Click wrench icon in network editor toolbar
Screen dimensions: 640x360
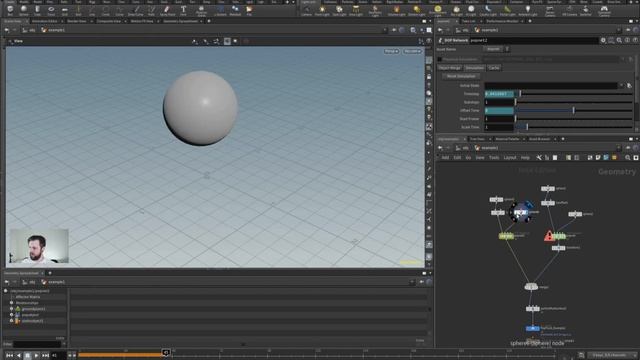pos(539,158)
